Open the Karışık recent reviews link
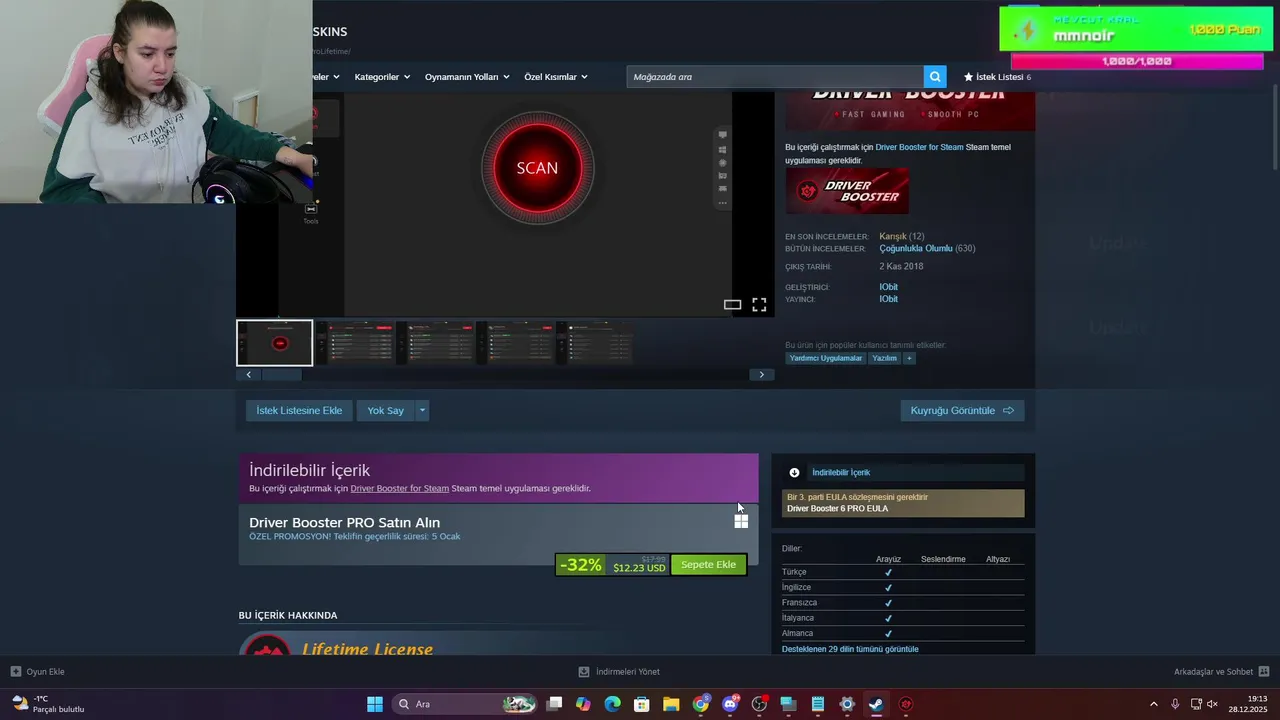Viewport: 1280px width, 720px height. coord(893,236)
